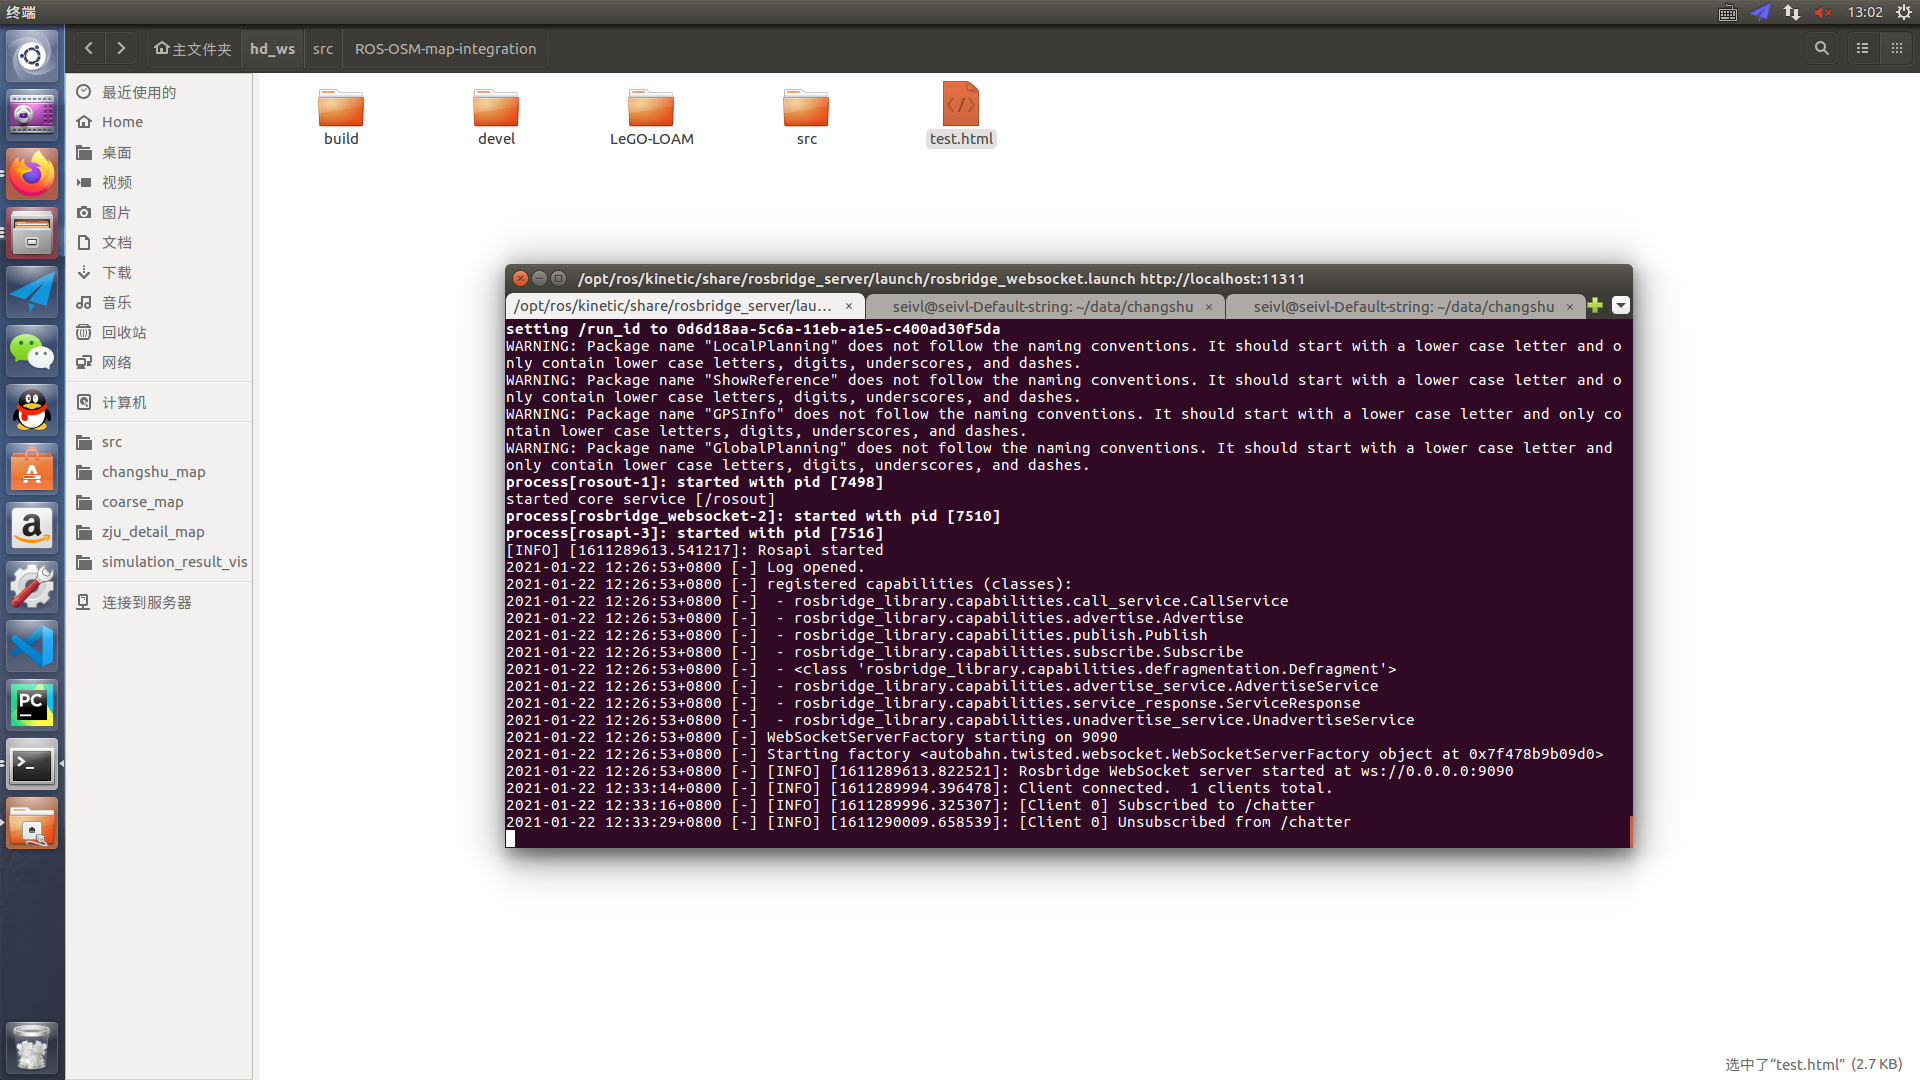The width and height of the screenshot is (1920, 1080).
Task: Switch to list view icon
Action: tap(1862, 48)
